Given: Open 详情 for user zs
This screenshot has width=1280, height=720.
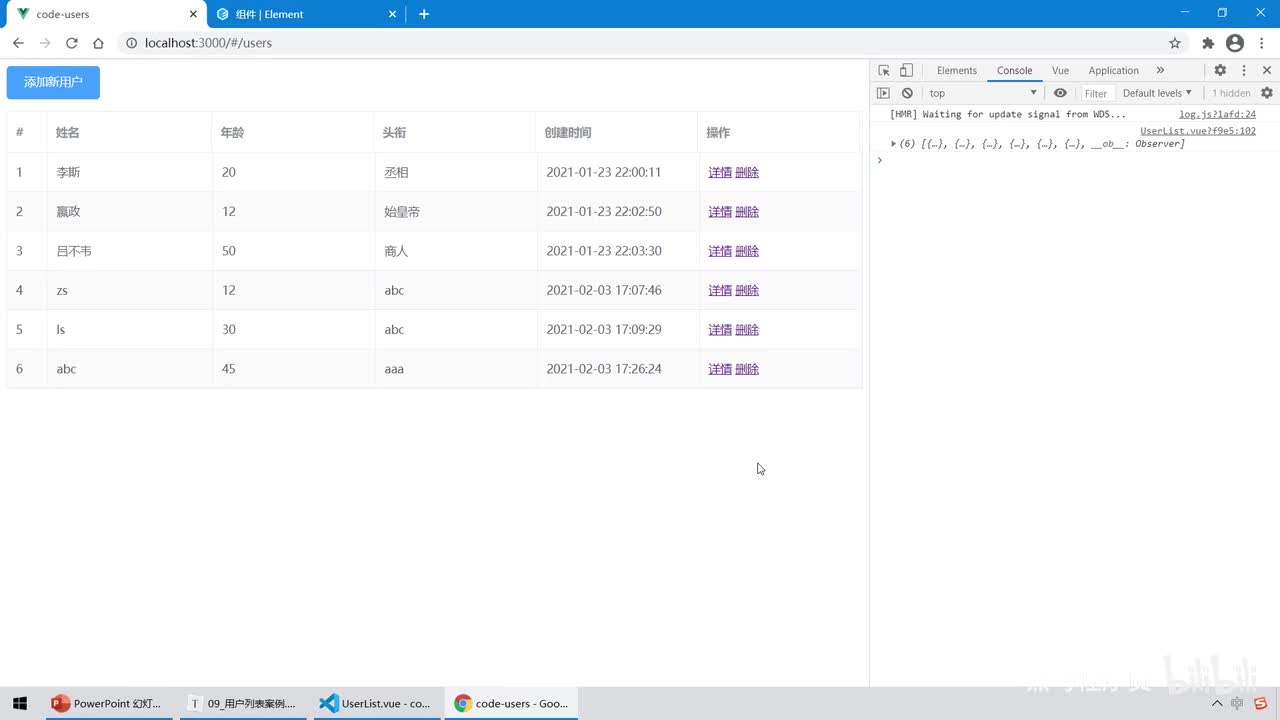Looking at the screenshot, I should 720,290.
